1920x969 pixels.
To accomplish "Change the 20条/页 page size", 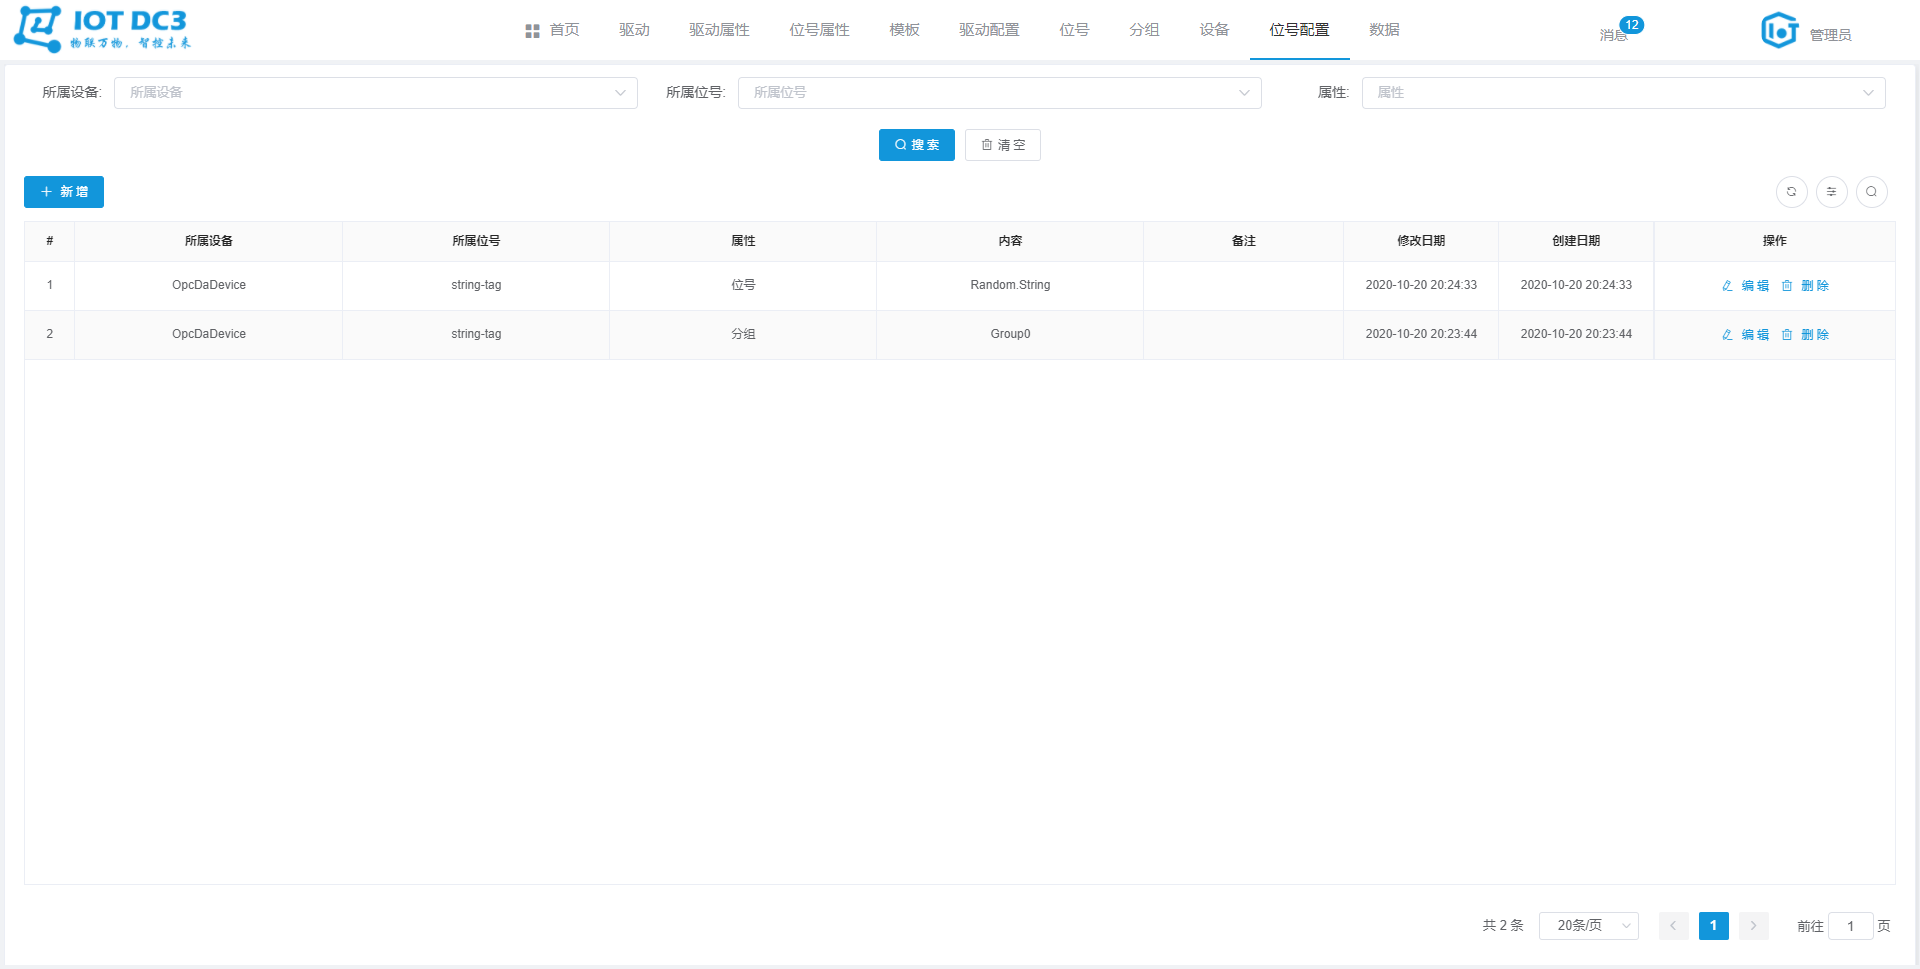I will coord(1588,926).
